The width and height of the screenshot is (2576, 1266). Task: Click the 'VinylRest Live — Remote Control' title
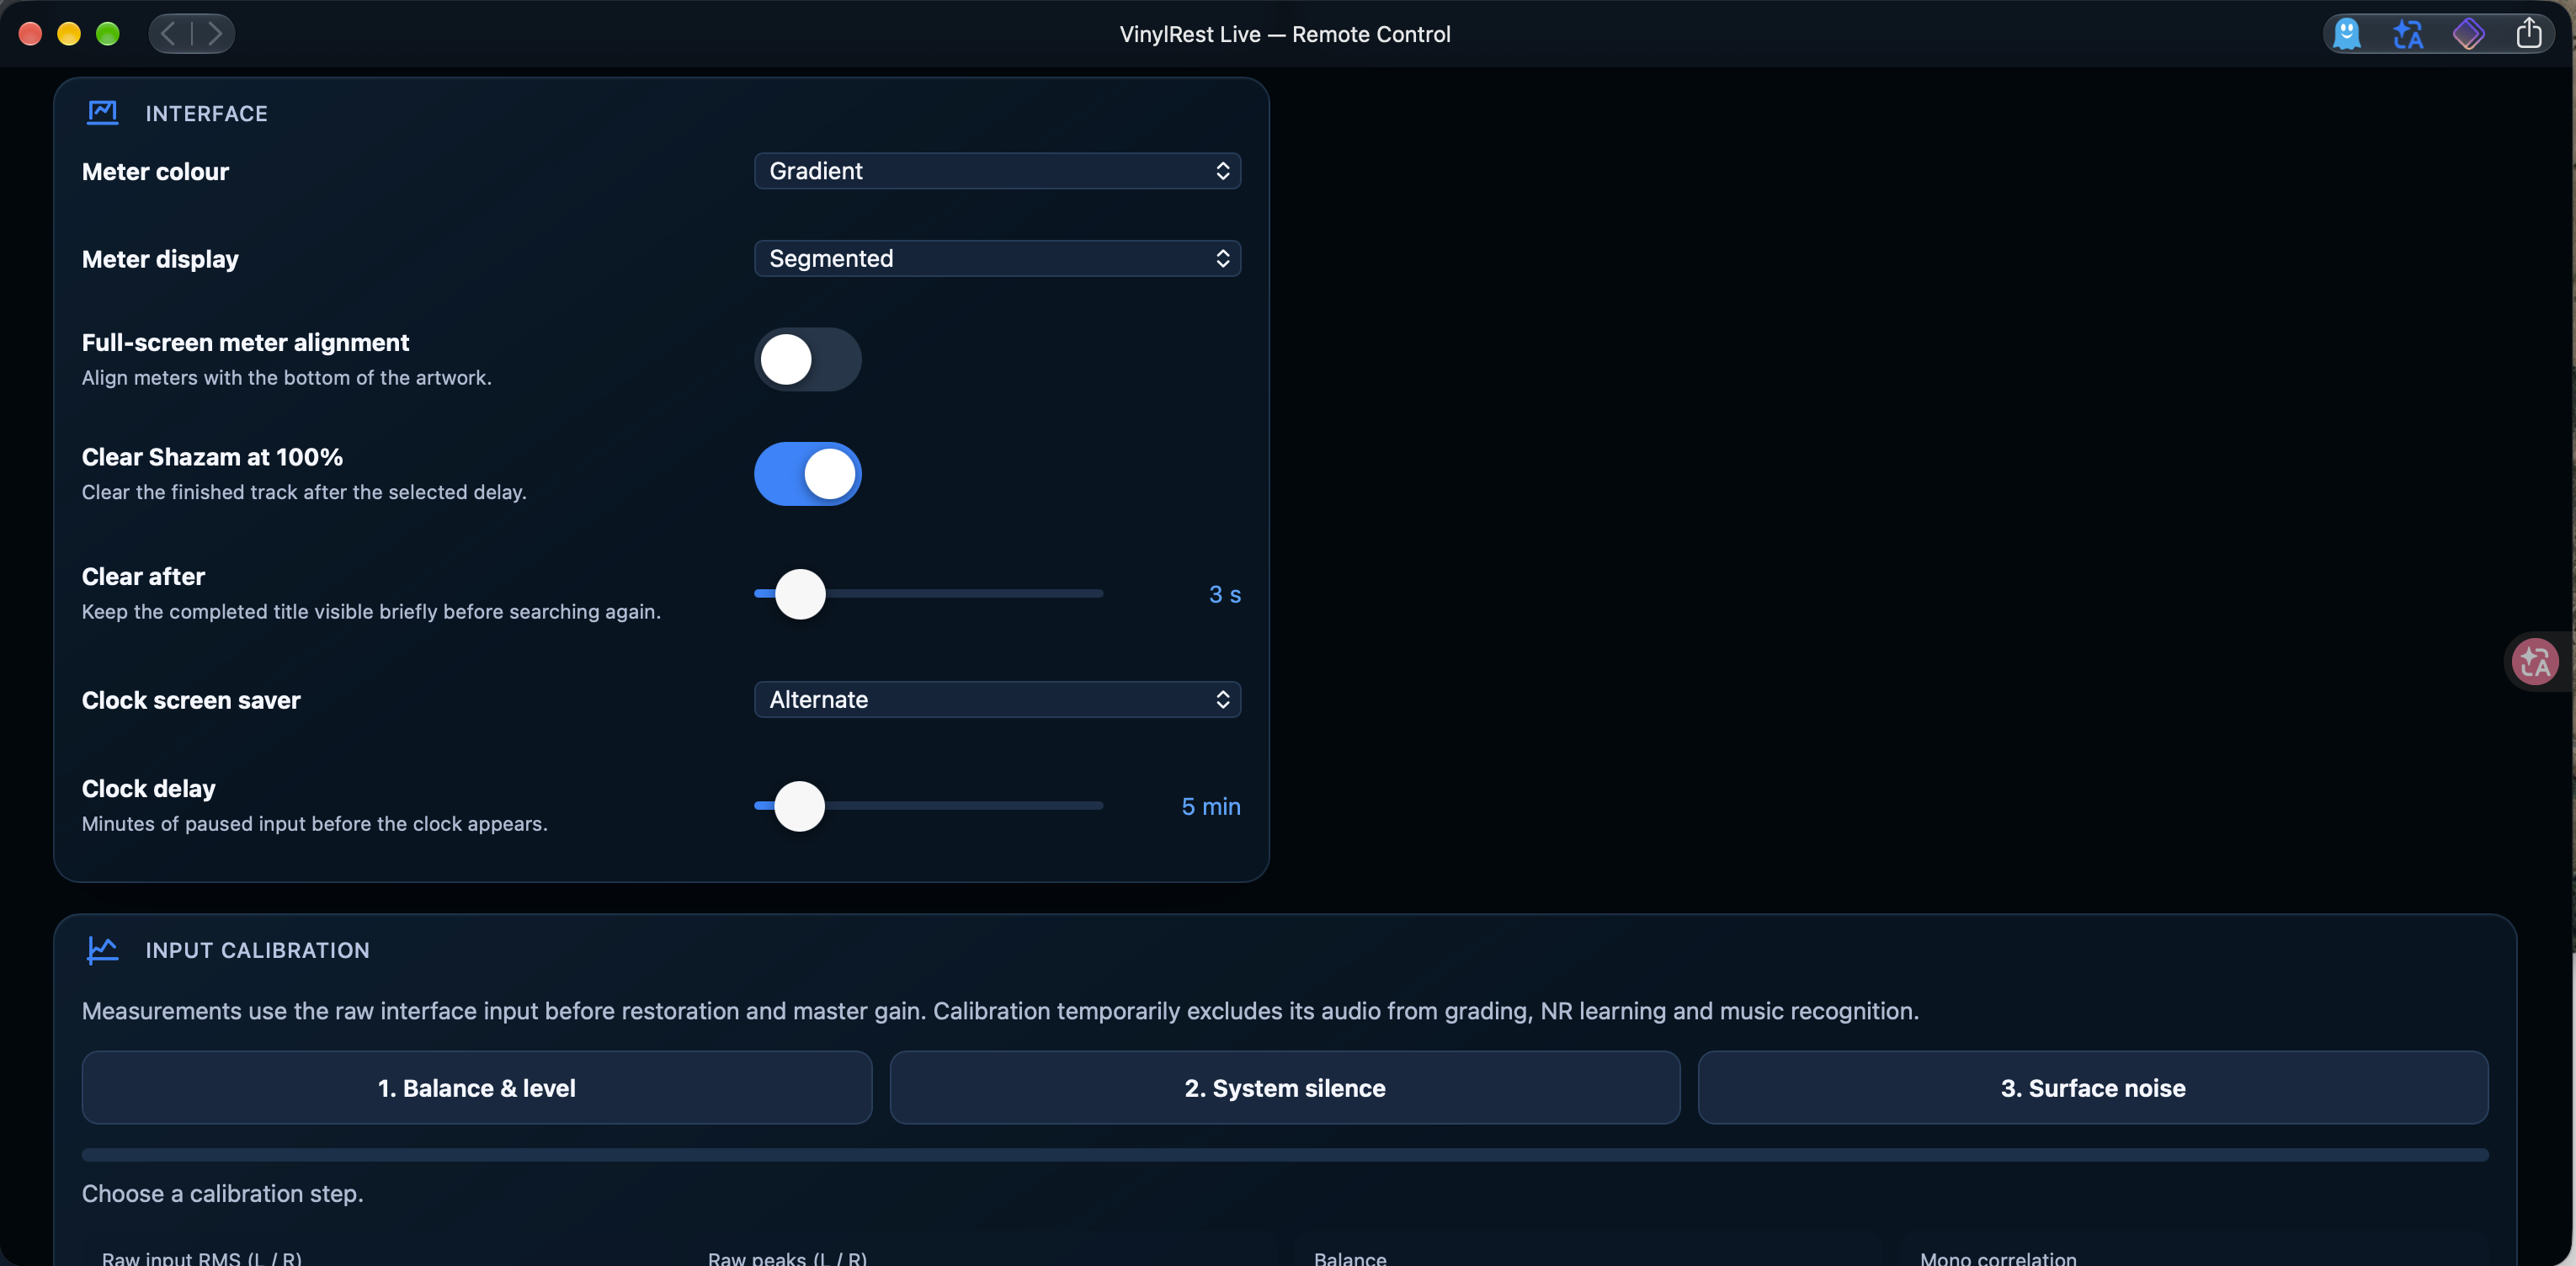tap(1285, 34)
